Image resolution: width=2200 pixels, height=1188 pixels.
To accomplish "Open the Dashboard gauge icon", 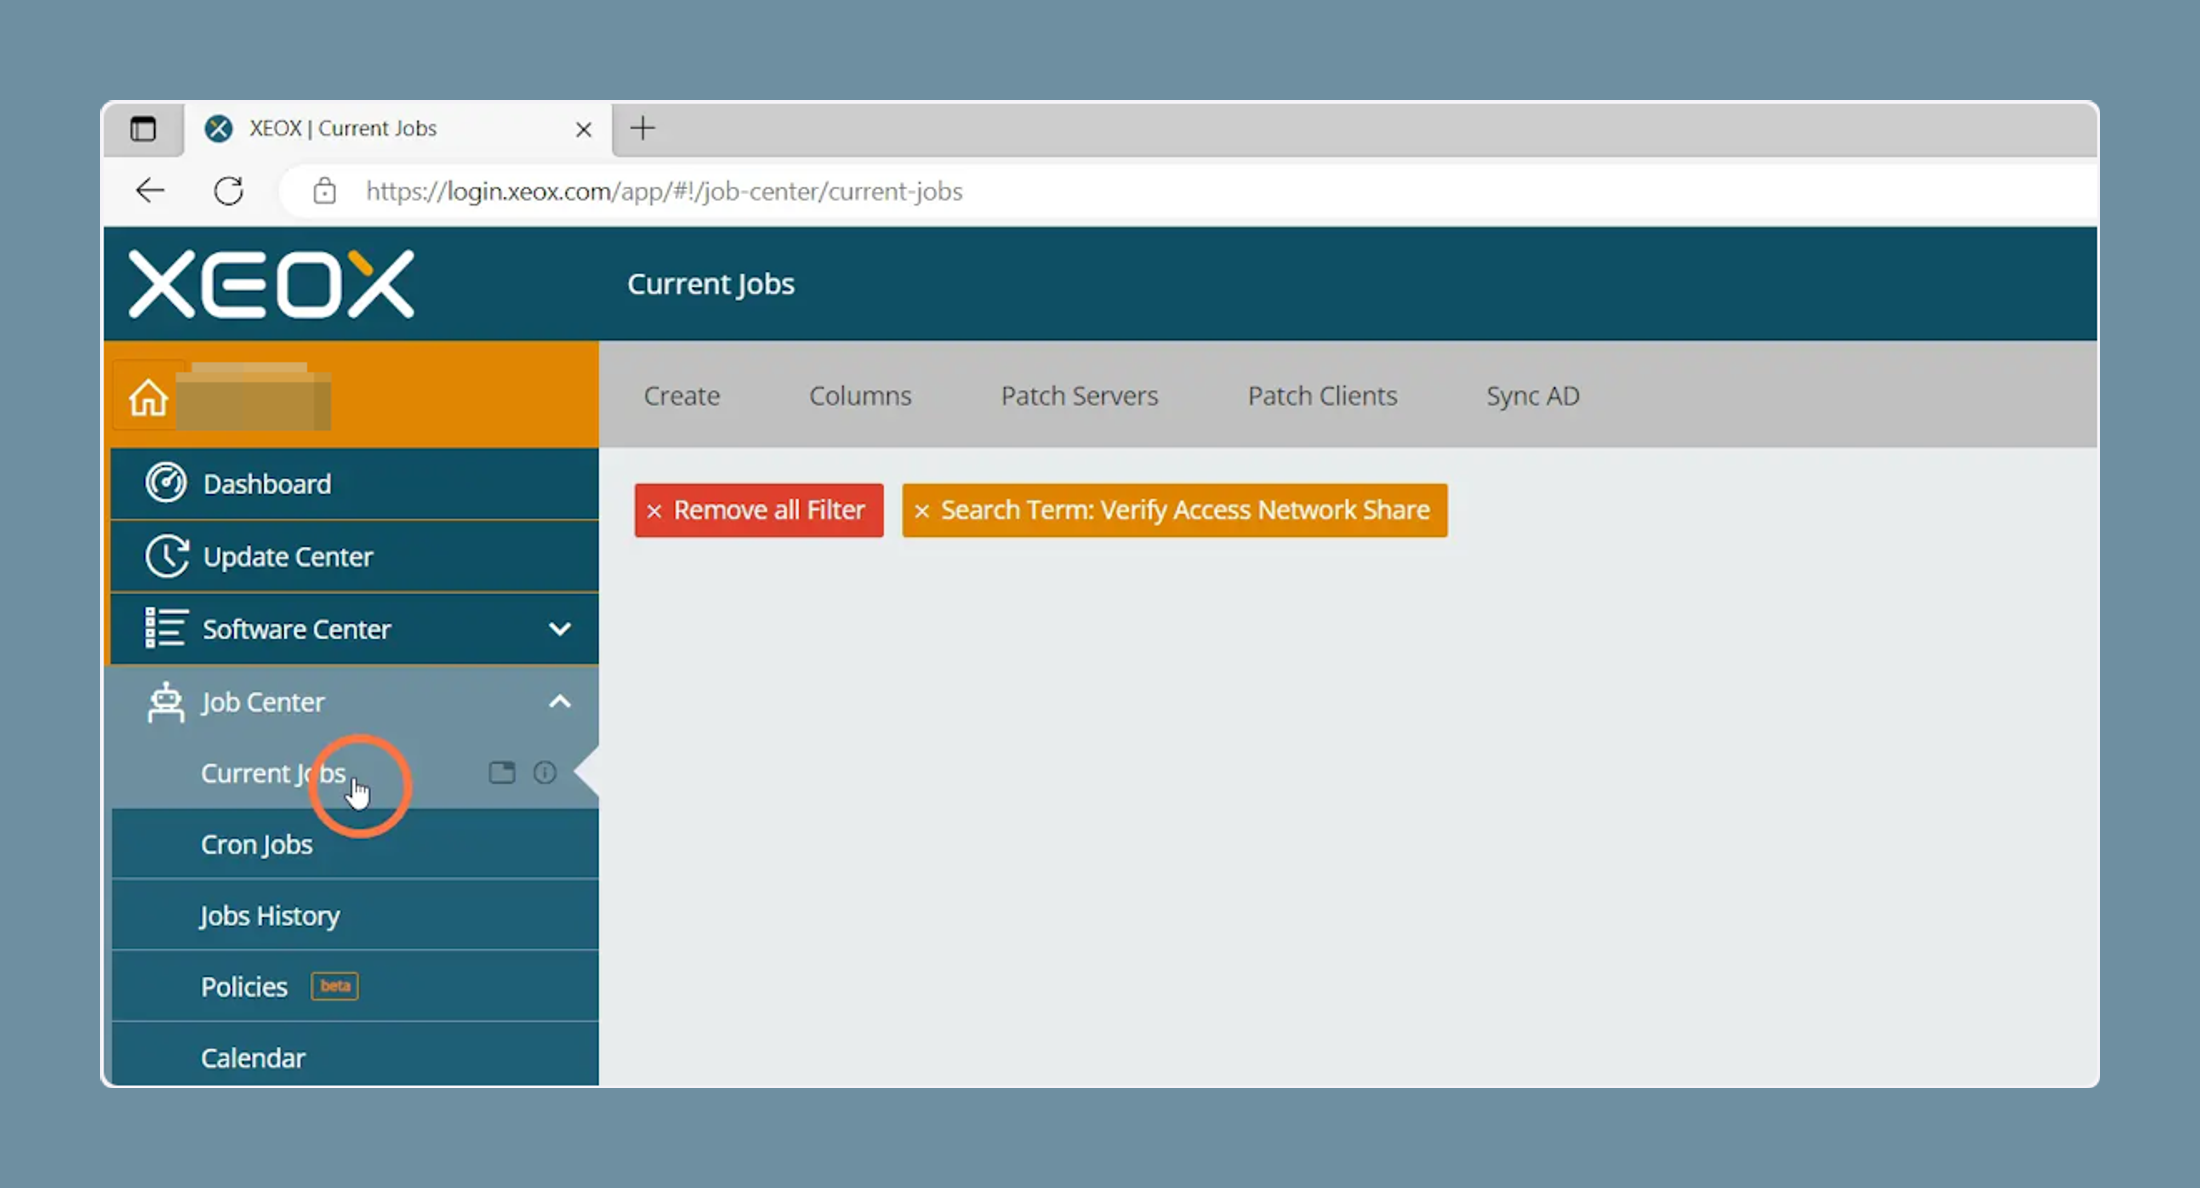I will point(166,483).
